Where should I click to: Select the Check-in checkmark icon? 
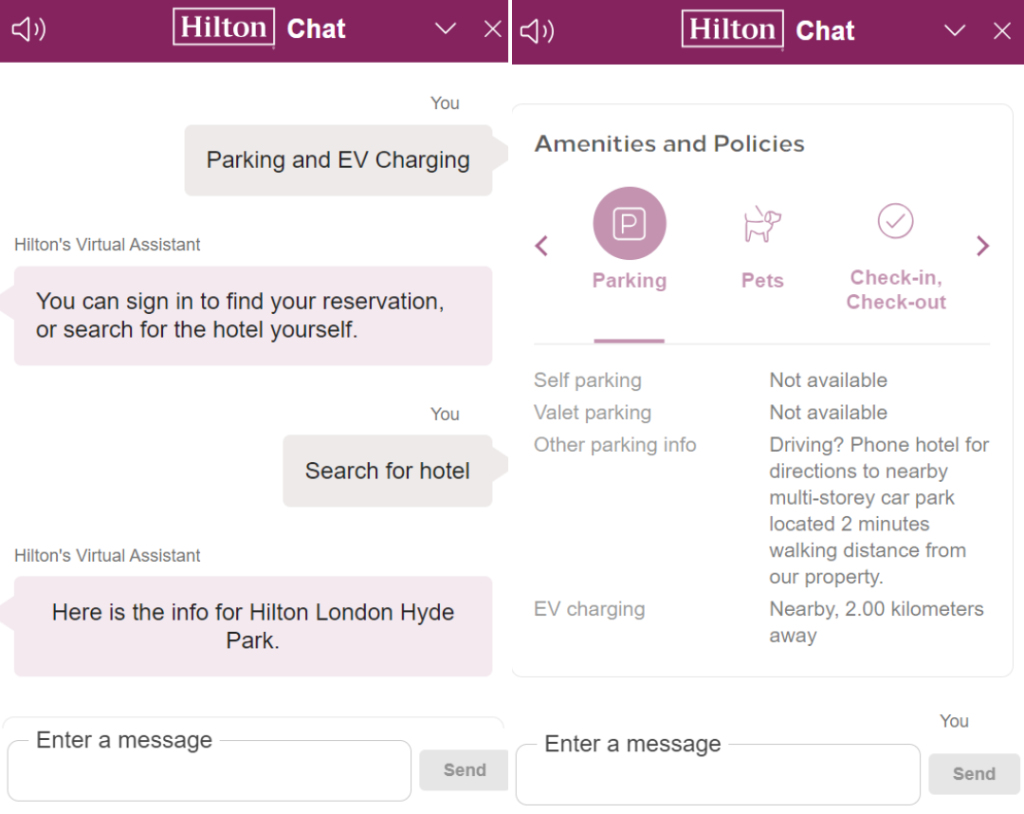pyautogui.click(x=895, y=221)
